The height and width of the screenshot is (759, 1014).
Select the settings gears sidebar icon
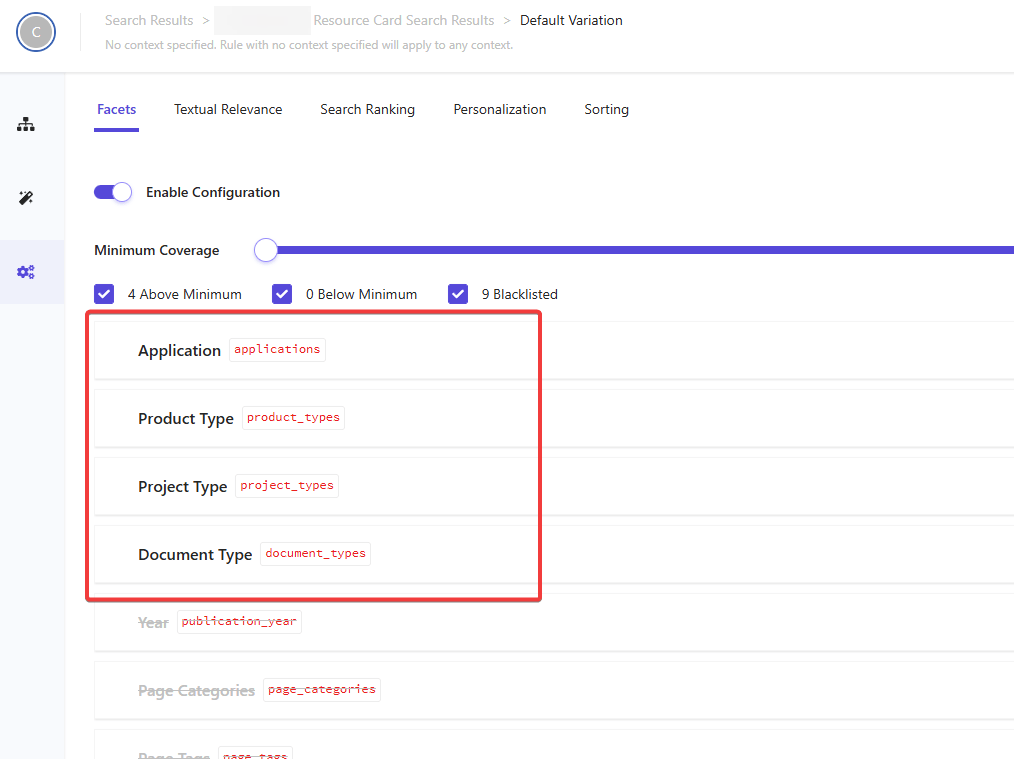click(x=26, y=272)
